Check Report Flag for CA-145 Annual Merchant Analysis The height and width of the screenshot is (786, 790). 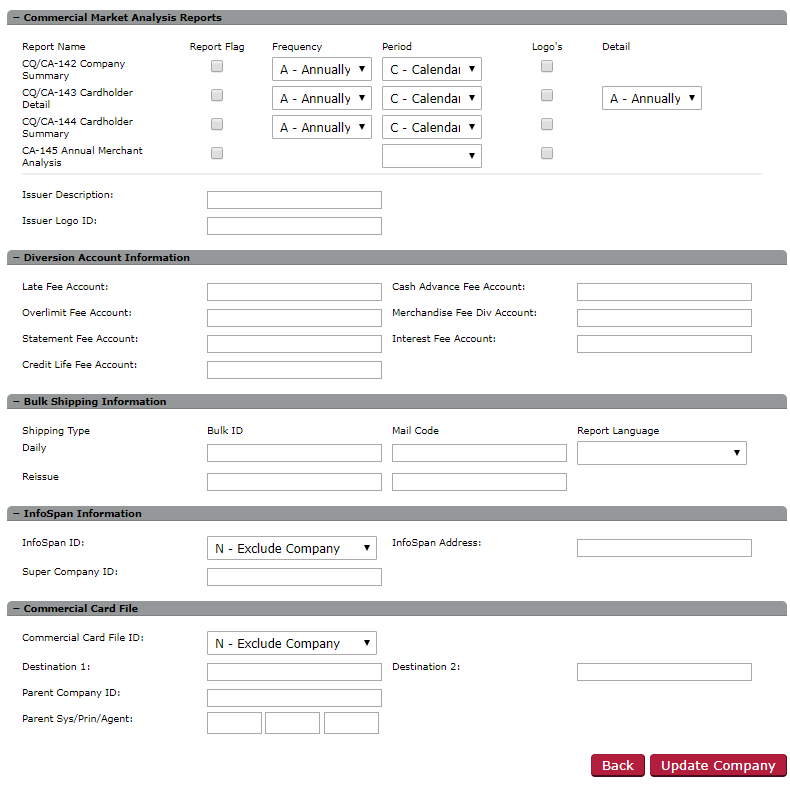tap(217, 153)
